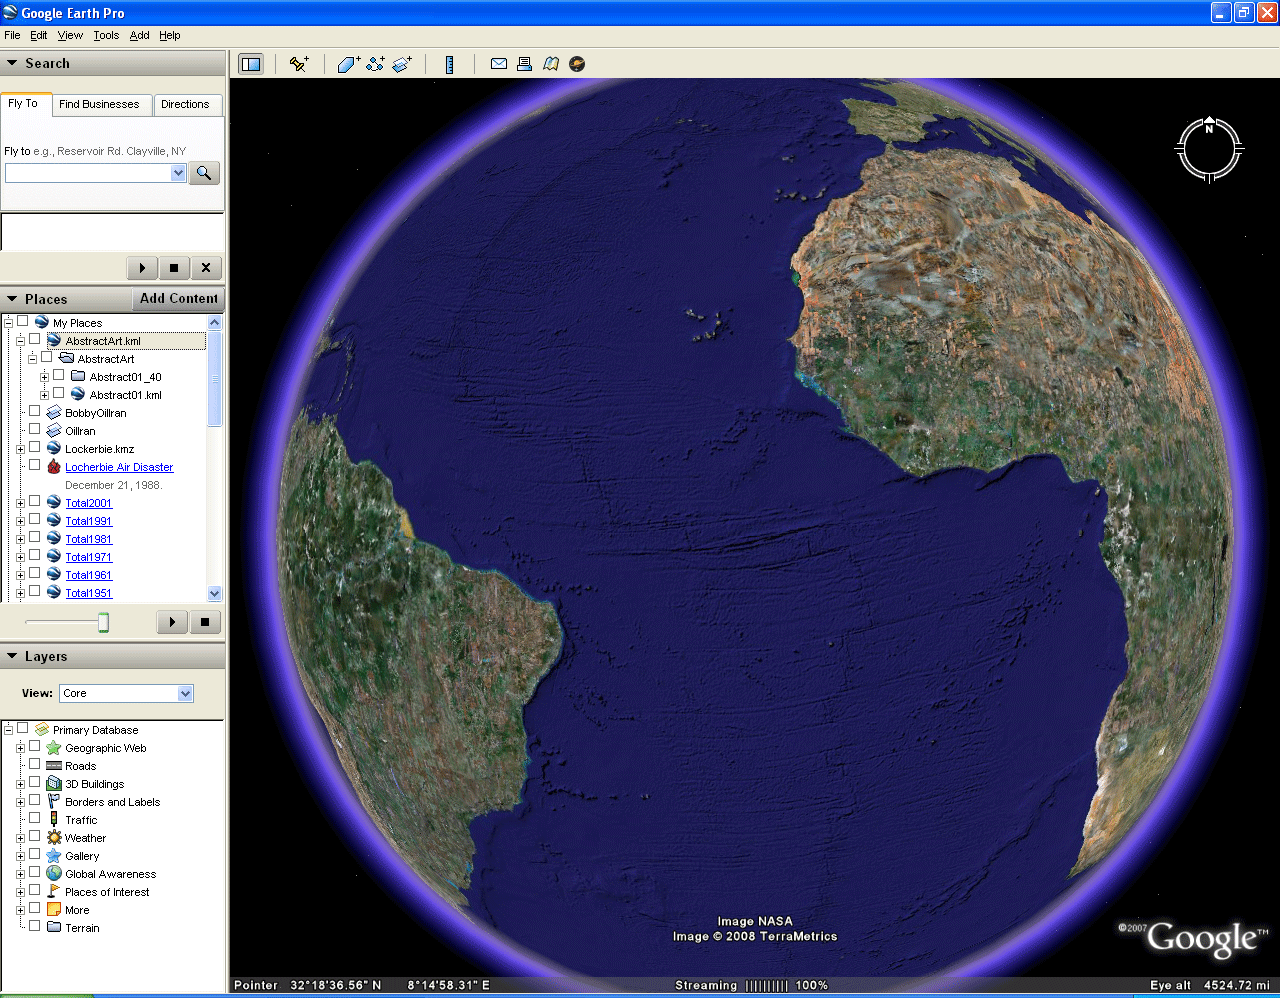Collapse the Search panel
This screenshot has height=998, width=1280.
(x=12, y=63)
